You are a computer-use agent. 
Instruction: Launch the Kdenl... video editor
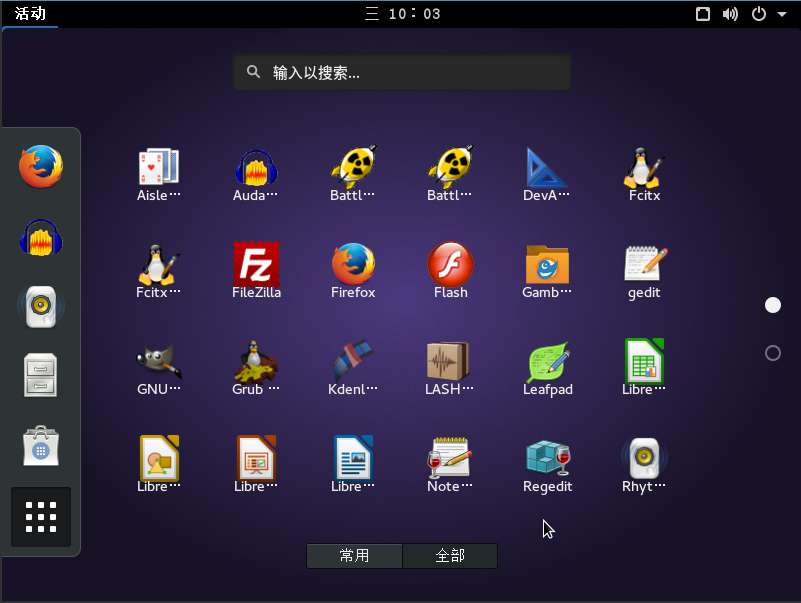click(x=352, y=368)
